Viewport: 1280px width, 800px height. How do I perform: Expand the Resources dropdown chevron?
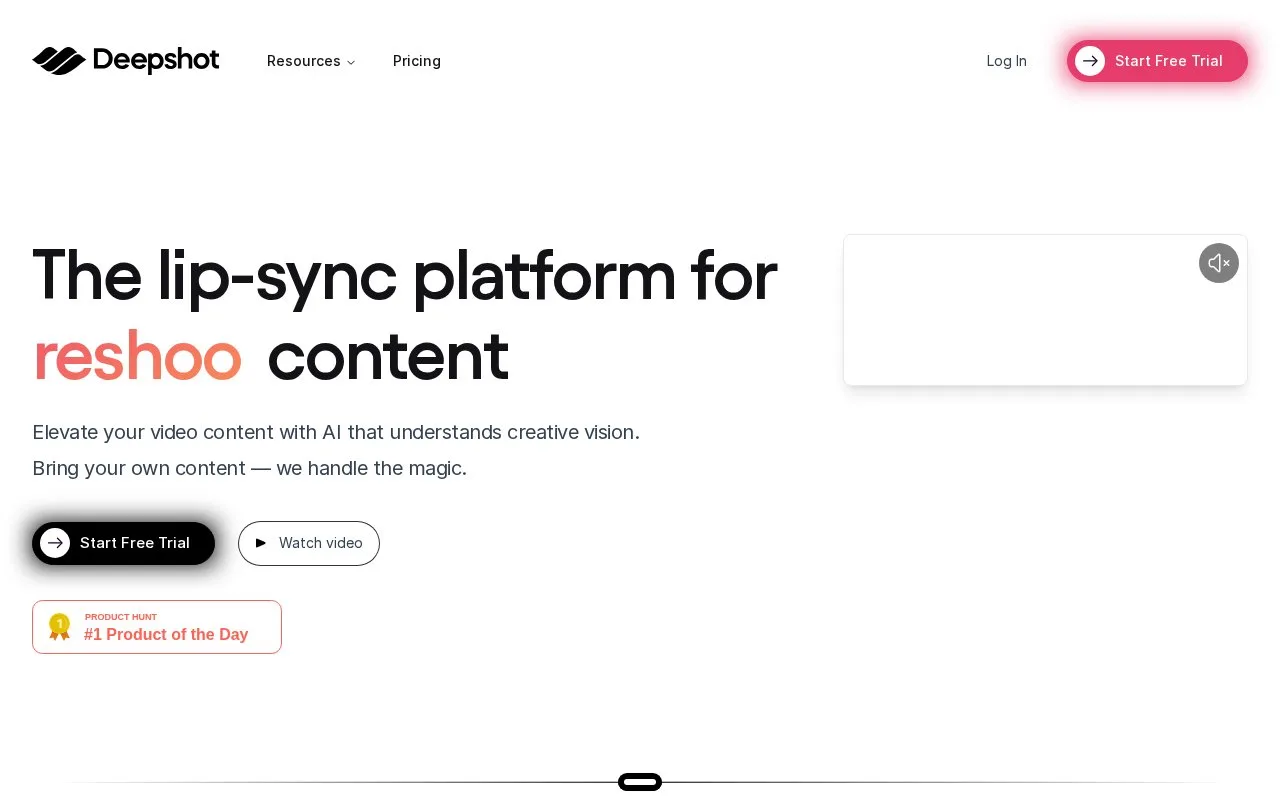click(x=351, y=62)
